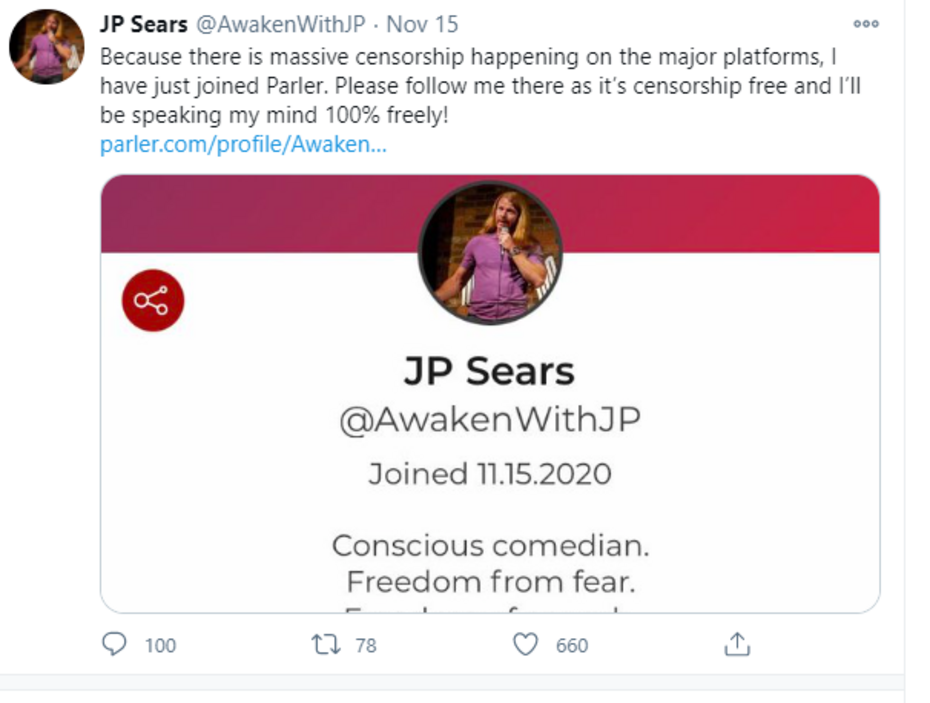Viewport: 930px width, 703px height.
Task: Click the bold JP Sears name in tweet header
Action: pos(144,24)
